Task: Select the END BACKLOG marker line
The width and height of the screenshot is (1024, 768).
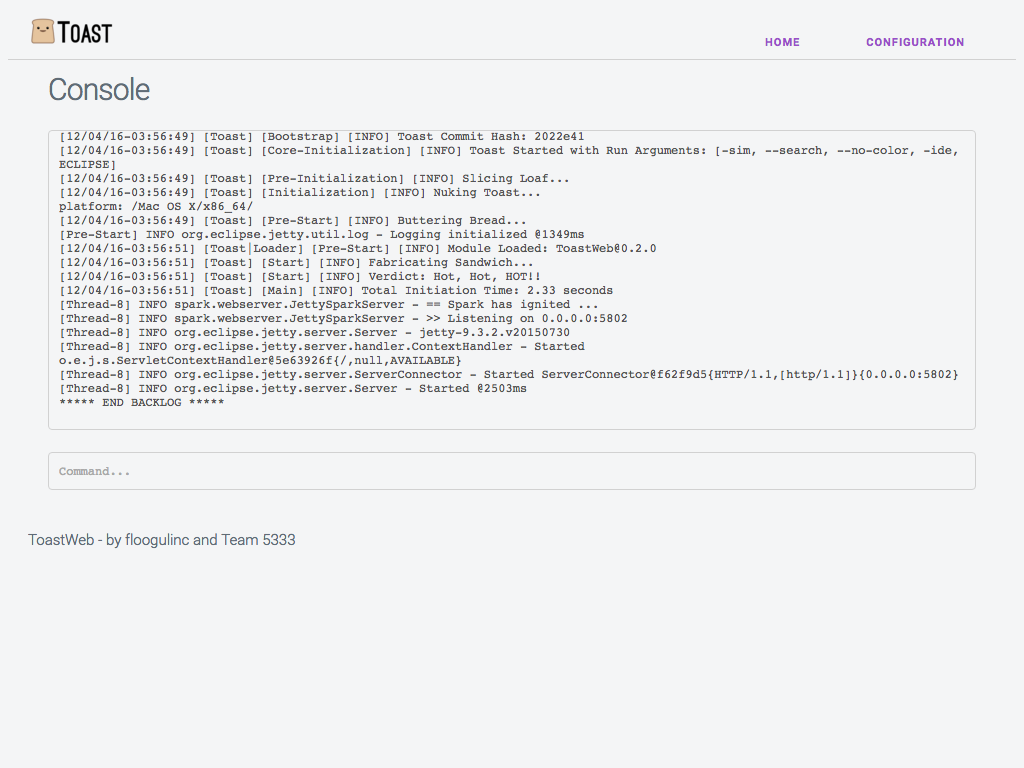Action: (x=141, y=402)
